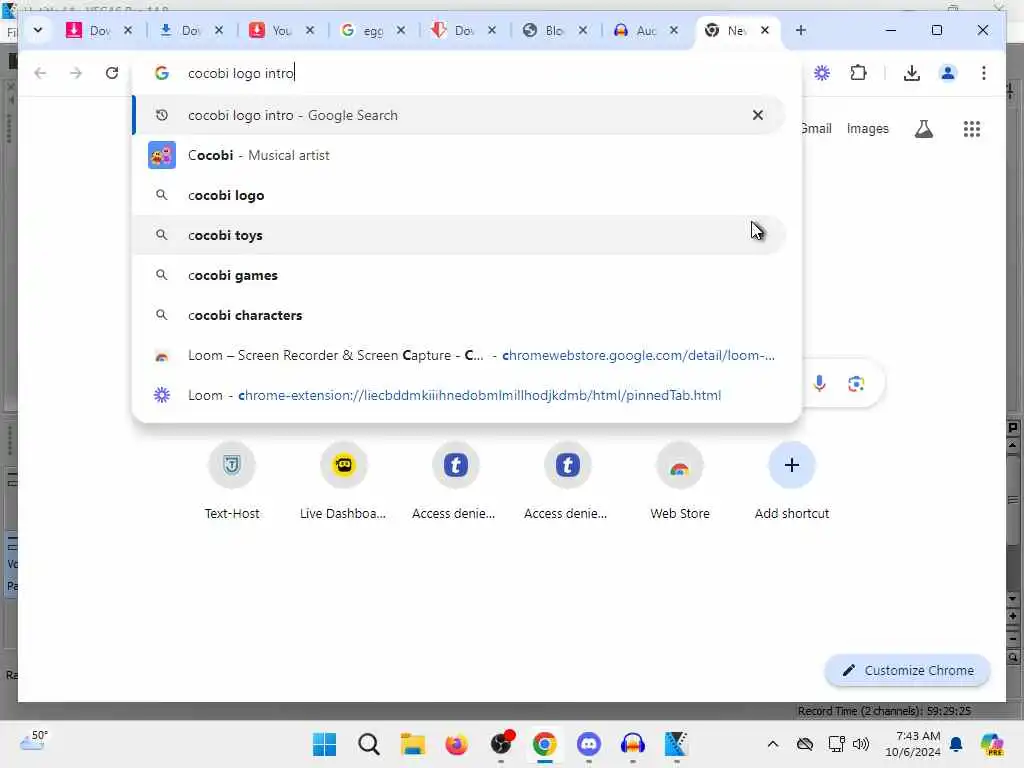Select the cocobi logo suggestion

[x=458, y=195]
